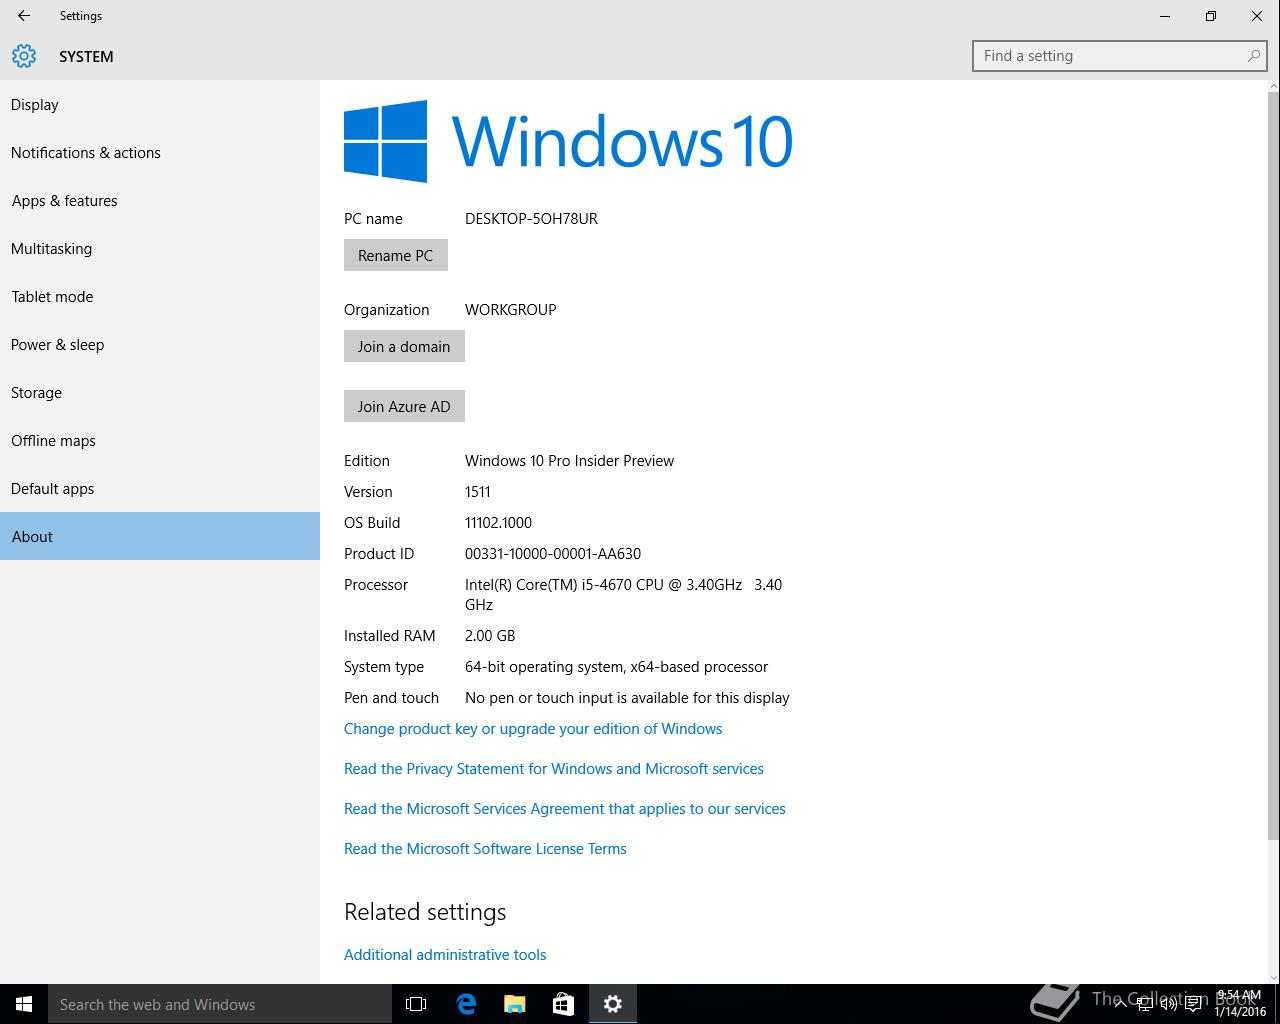Viewport: 1280px width, 1024px height.
Task: Click the System gear icon in the header
Action: (24, 56)
